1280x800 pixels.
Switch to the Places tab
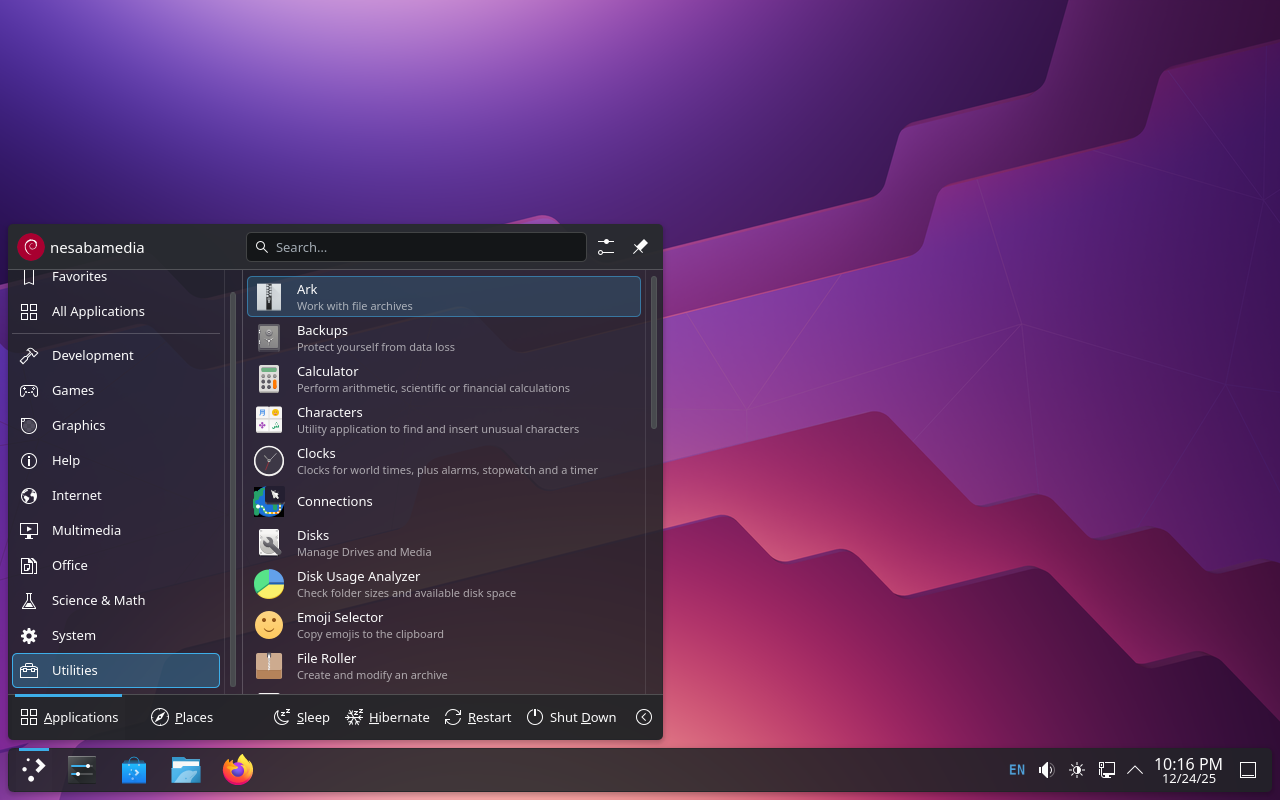pos(182,717)
